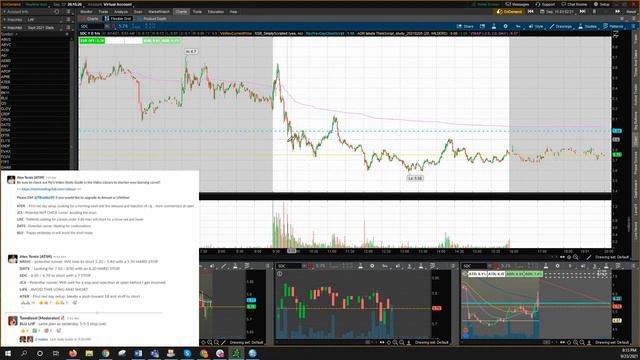Switch to the MarketWatch tab

(x=159, y=11)
